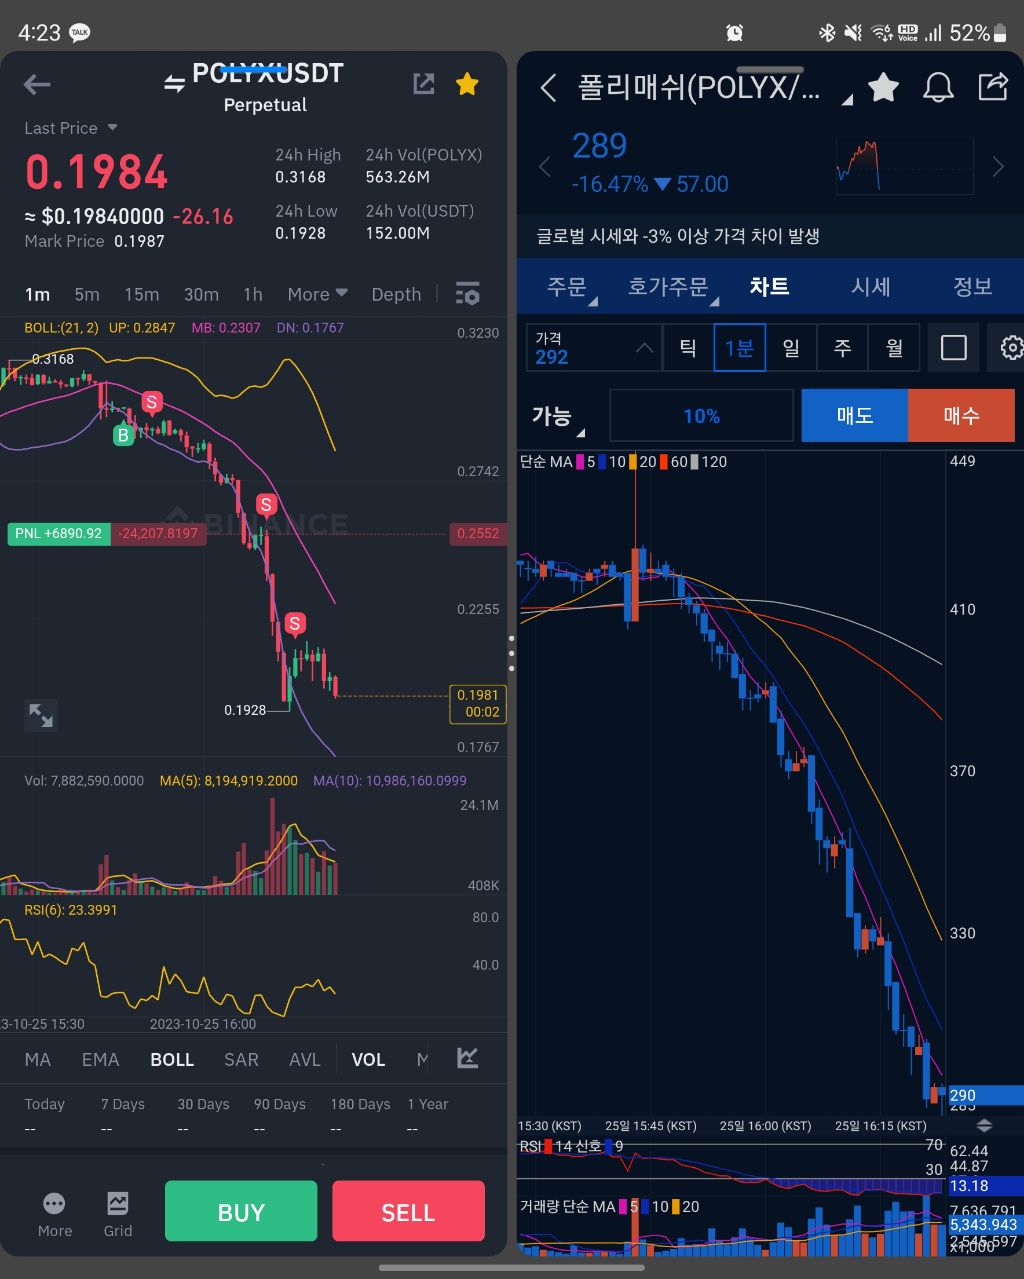Select the 15m chart interval

click(142, 294)
